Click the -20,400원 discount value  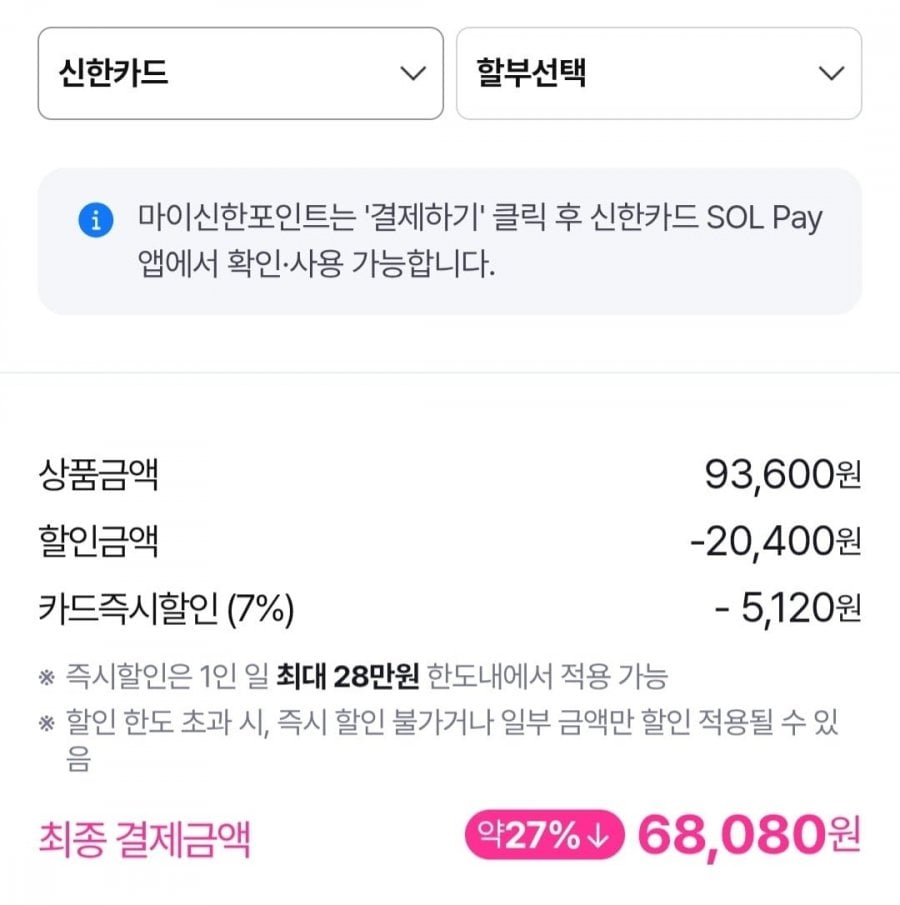[x=774, y=541]
